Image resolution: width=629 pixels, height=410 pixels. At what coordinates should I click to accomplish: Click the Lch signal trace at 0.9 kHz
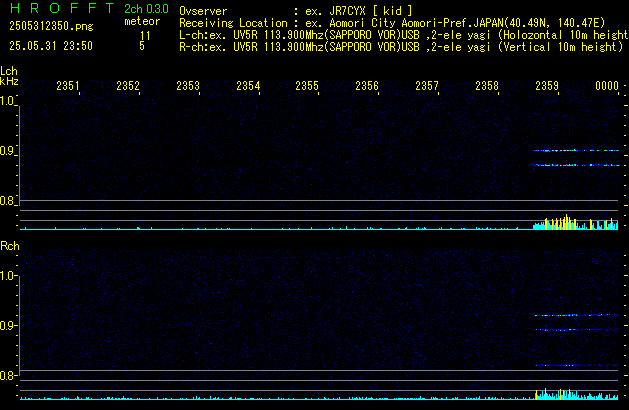576,150
